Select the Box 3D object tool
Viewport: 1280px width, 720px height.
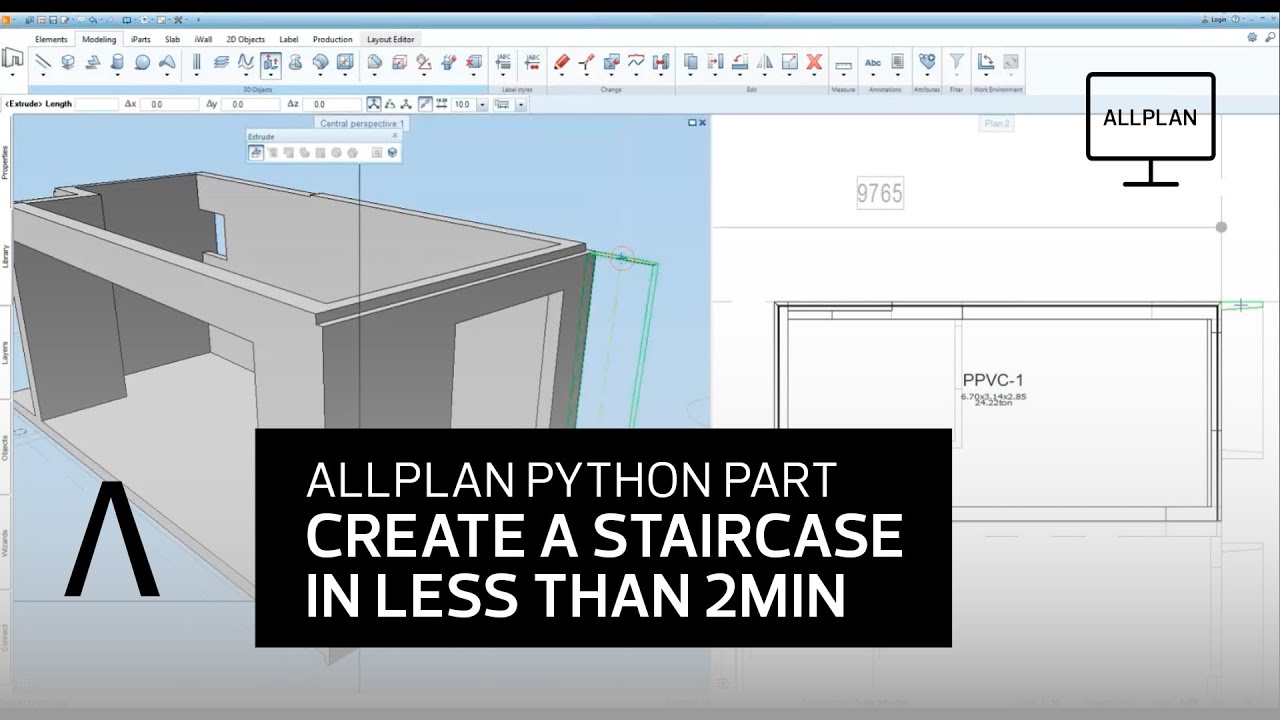click(68, 62)
